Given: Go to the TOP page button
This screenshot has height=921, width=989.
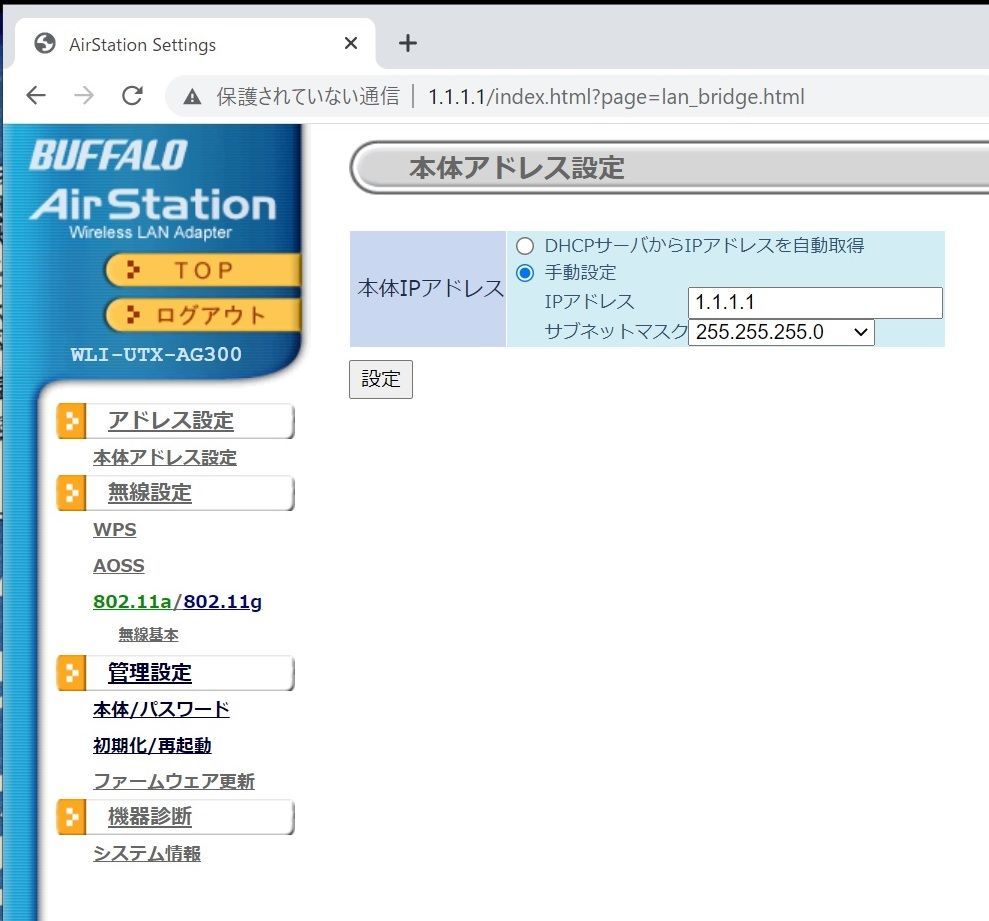Looking at the screenshot, I should tap(202, 270).
